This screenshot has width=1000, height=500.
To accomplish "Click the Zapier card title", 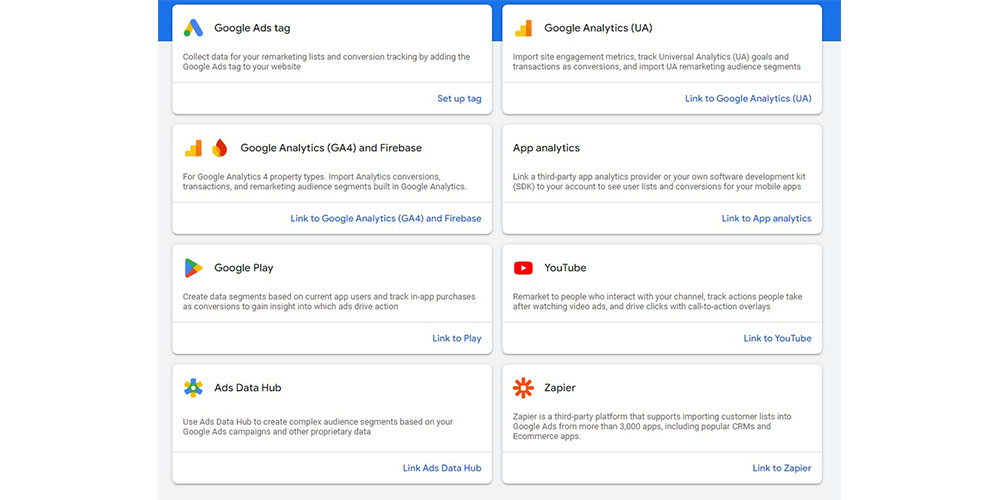I will [x=560, y=388].
